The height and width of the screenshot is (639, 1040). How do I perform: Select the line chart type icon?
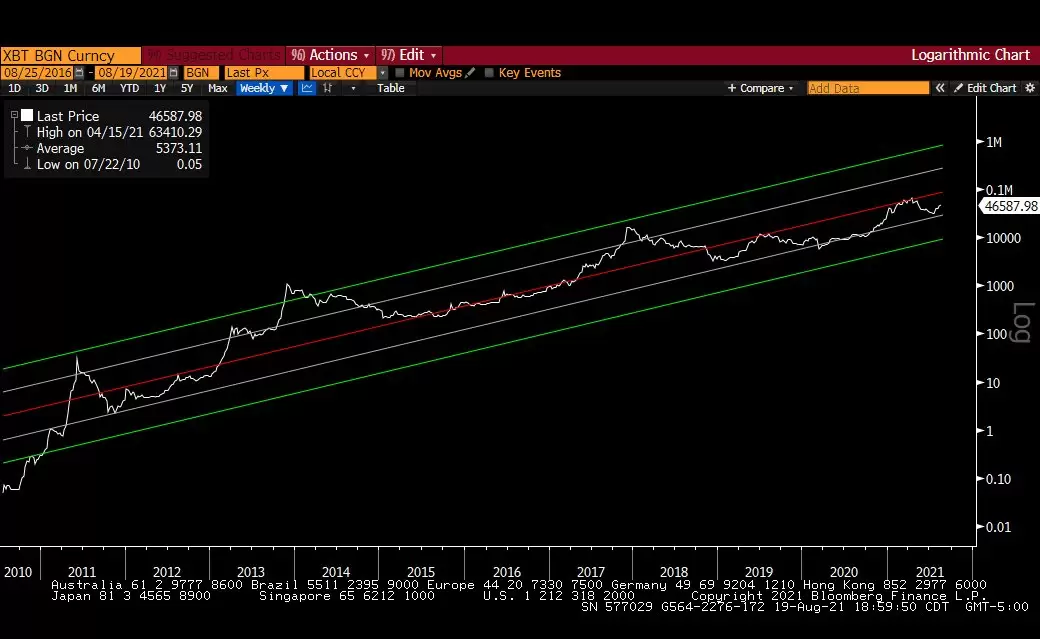[x=307, y=88]
